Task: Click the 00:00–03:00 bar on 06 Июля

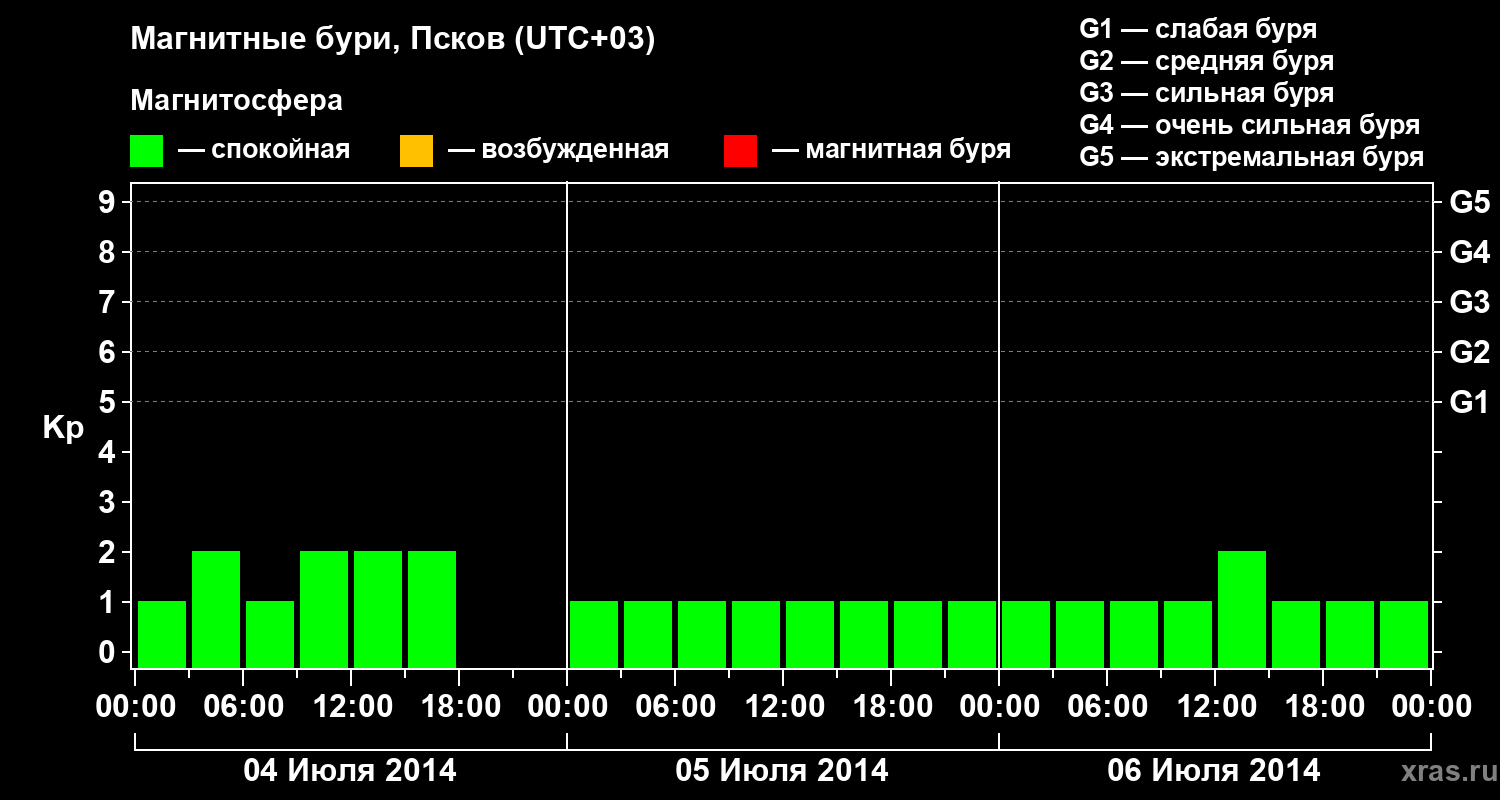Action: pyautogui.click(x=1026, y=634)
